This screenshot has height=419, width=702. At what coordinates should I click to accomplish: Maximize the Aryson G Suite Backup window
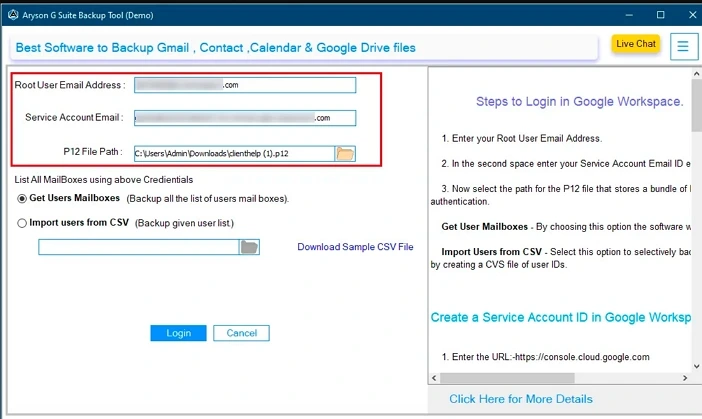pyautogui.click(x=660, y=15)
